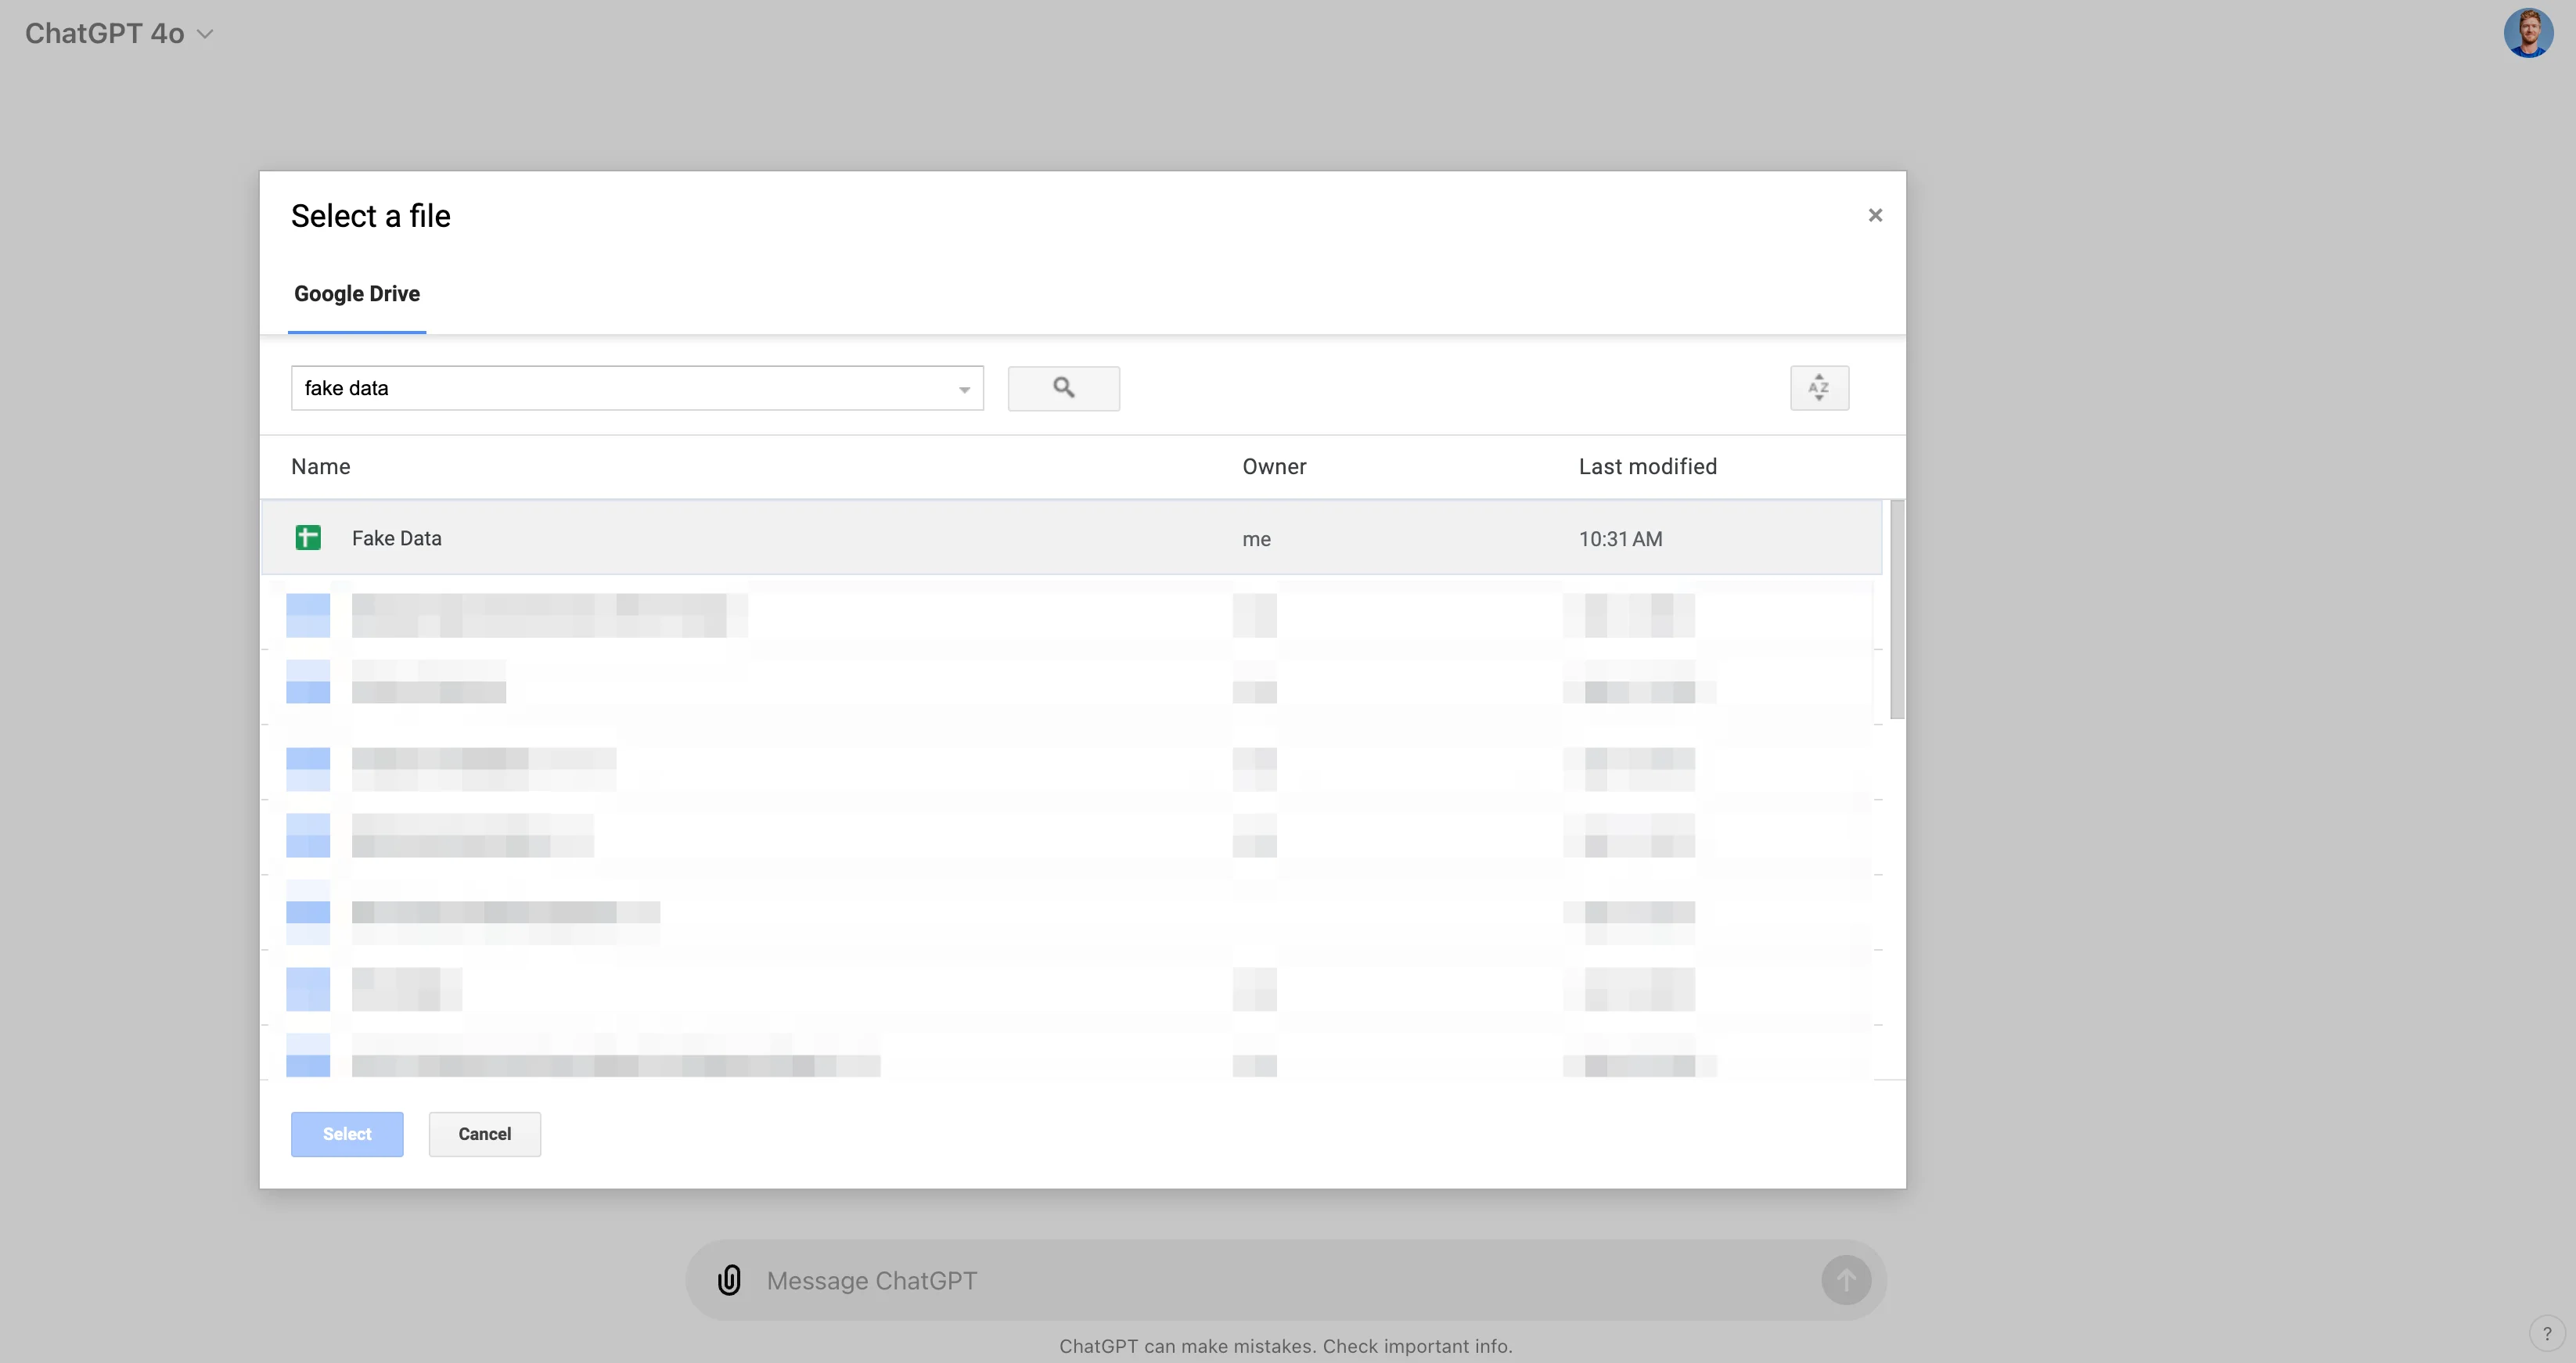Sort by the Name column header
2576x1363 pixels.
coord(320,466)
